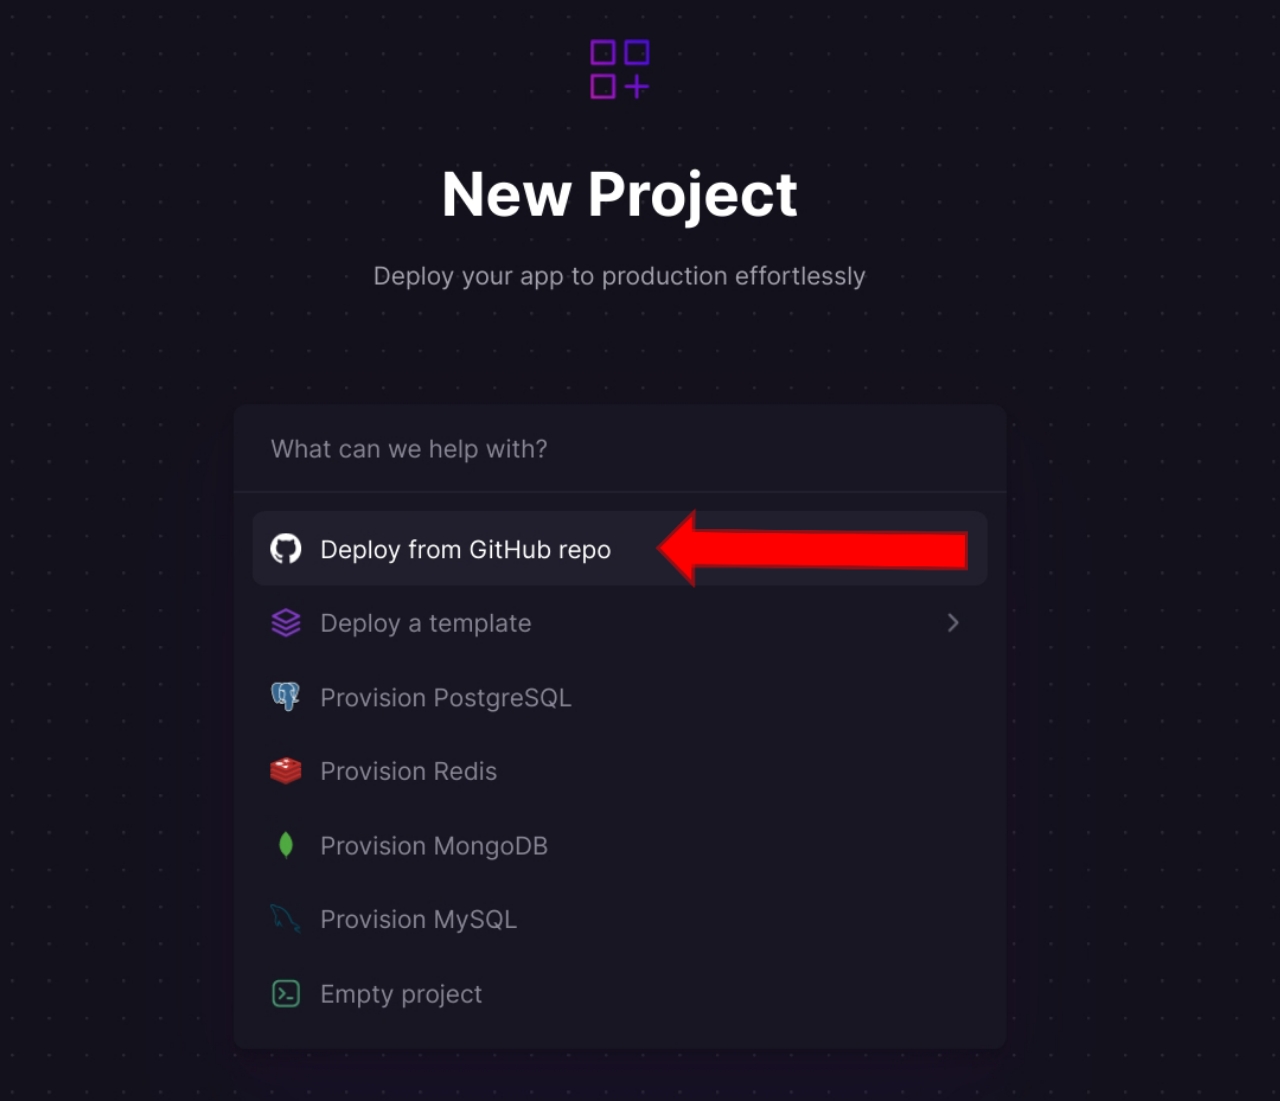Click the MySQL dolphin icon

[286, 919]
